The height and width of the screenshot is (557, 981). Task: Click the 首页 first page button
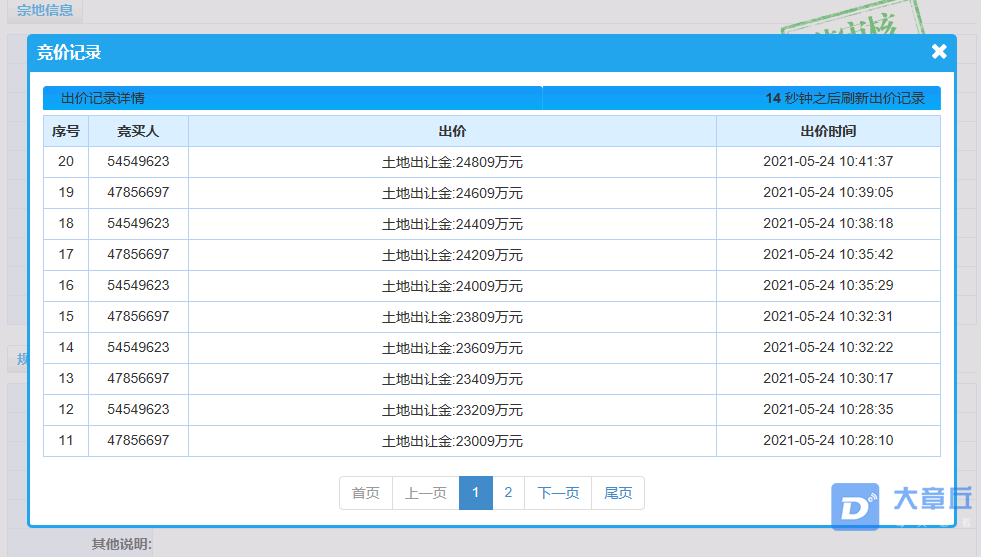coord(366,493)
